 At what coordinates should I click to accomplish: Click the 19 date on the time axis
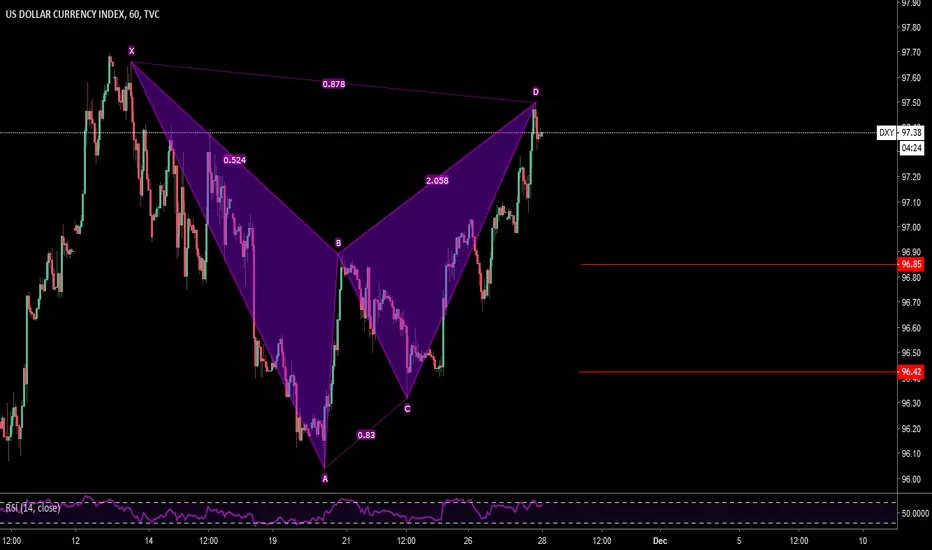tap(272, 541)
